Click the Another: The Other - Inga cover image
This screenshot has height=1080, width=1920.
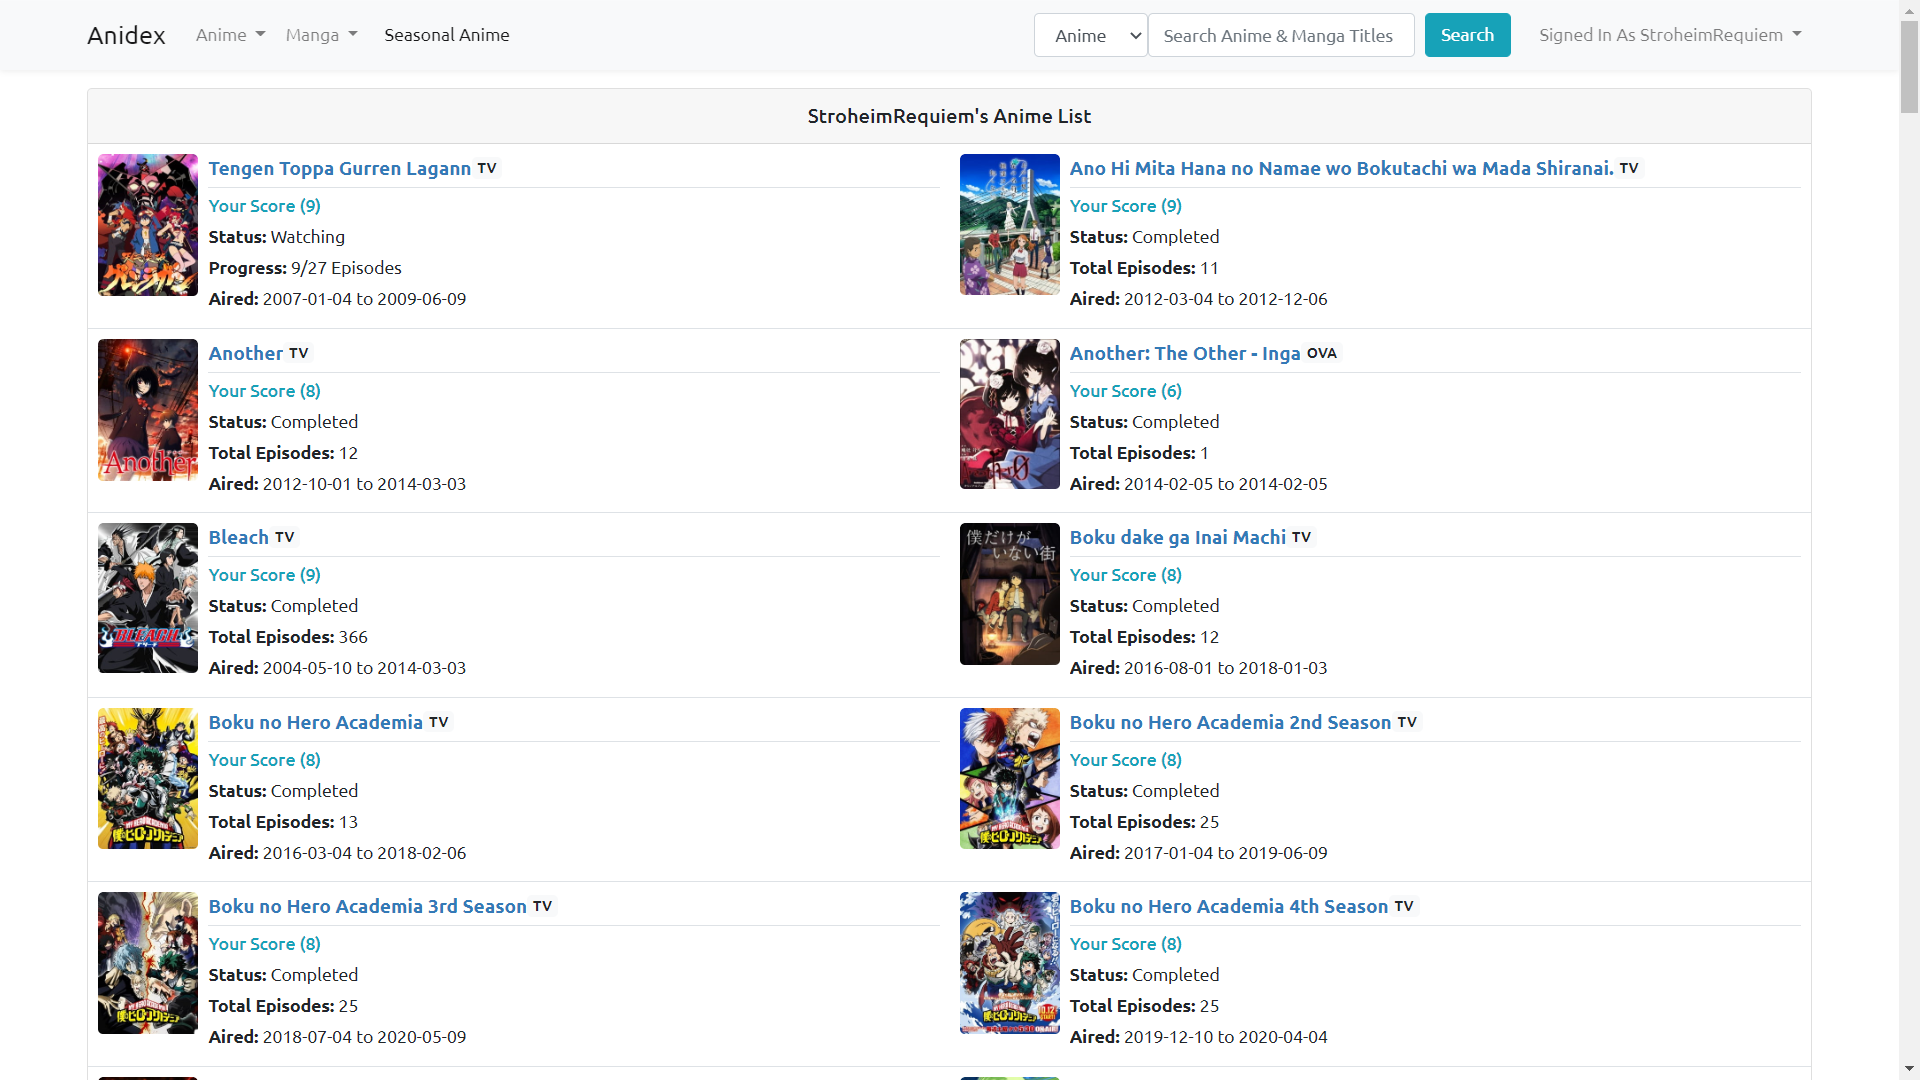[x=1009, y=414]
